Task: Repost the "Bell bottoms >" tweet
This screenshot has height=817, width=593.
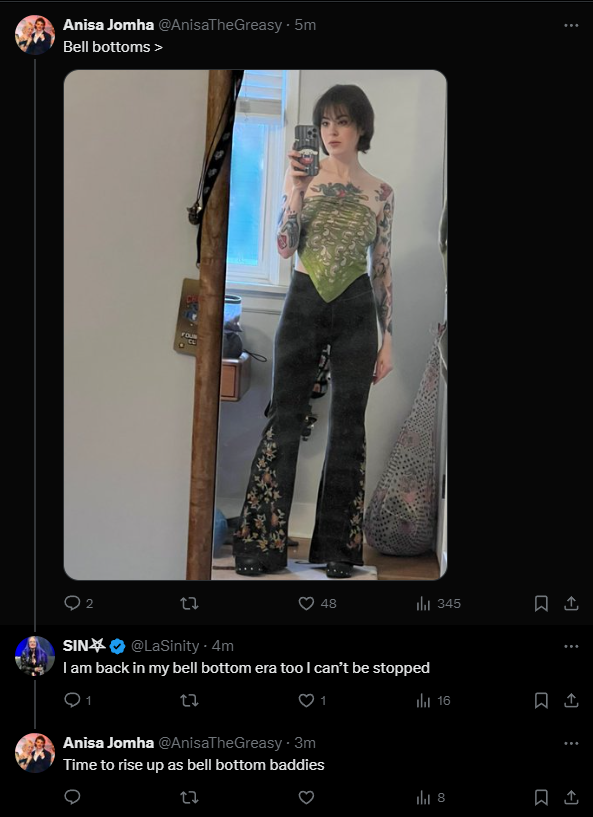Action: [x=189, y=603]
